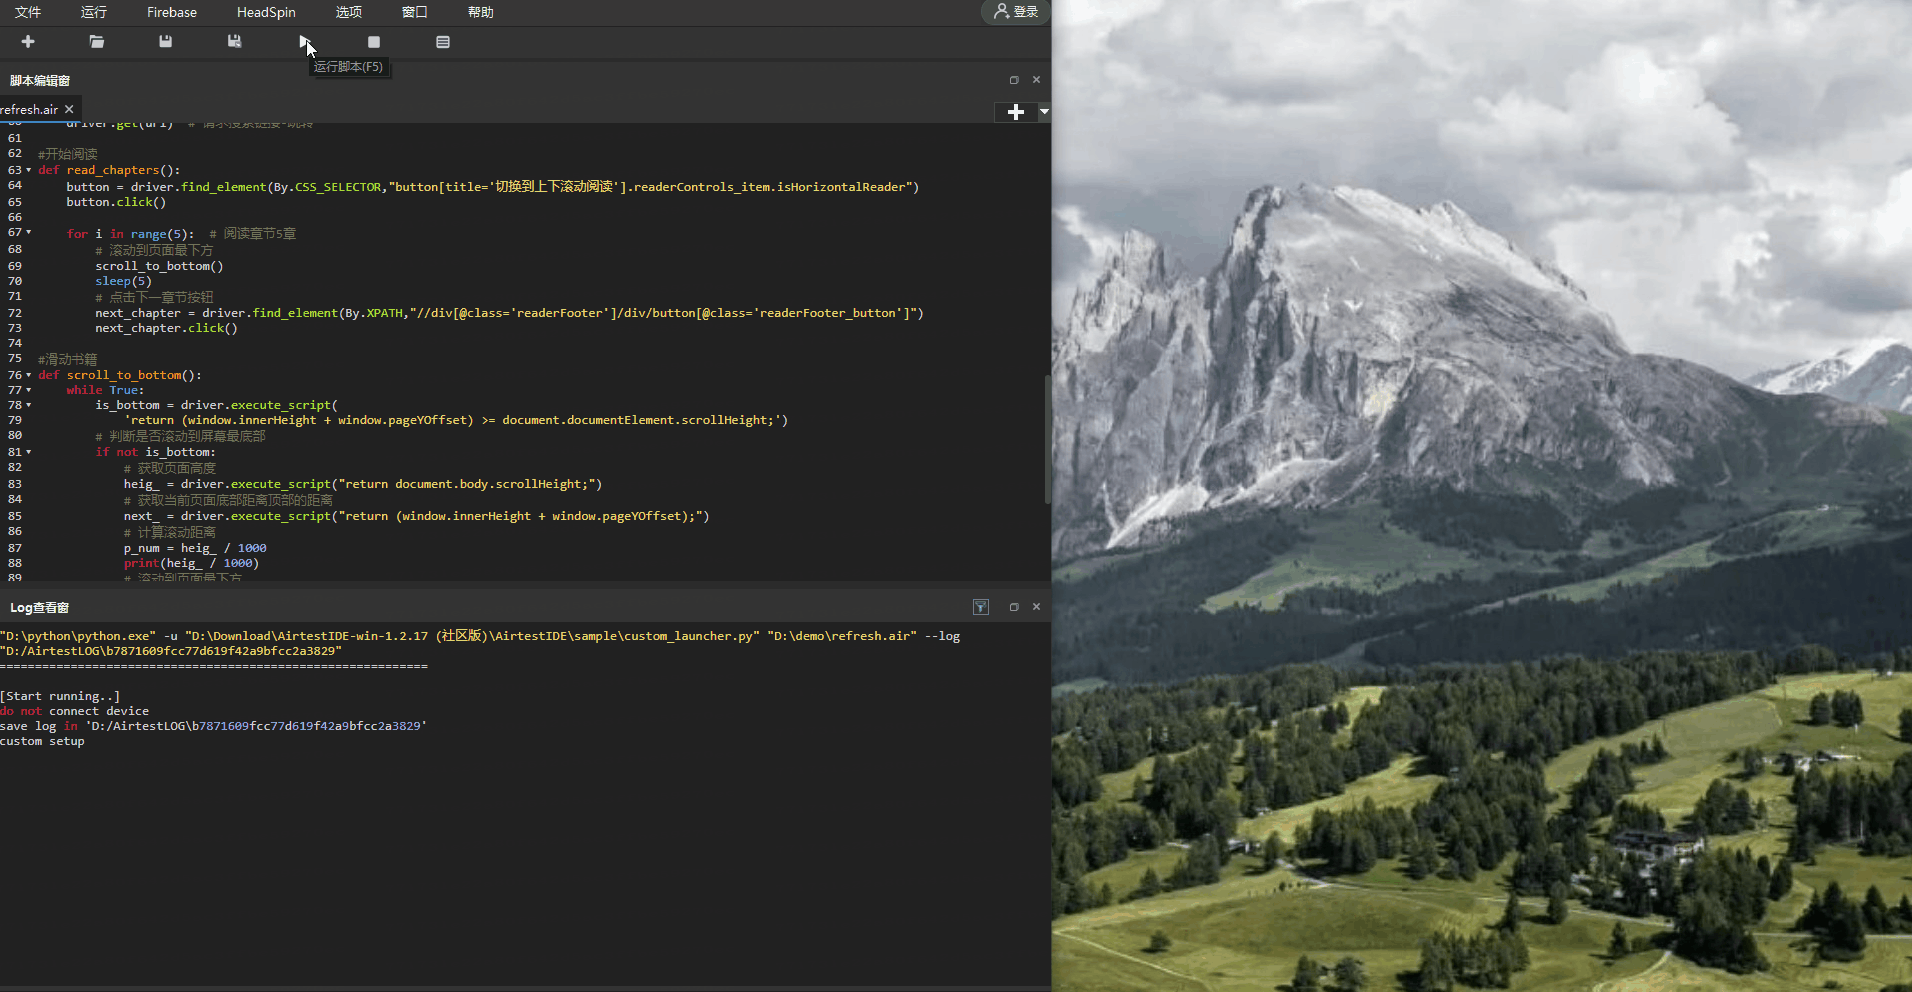Viewport: 1912px width, 992px height.
Task: Click the save-as toolbar icon
Action: click(234, 42)
